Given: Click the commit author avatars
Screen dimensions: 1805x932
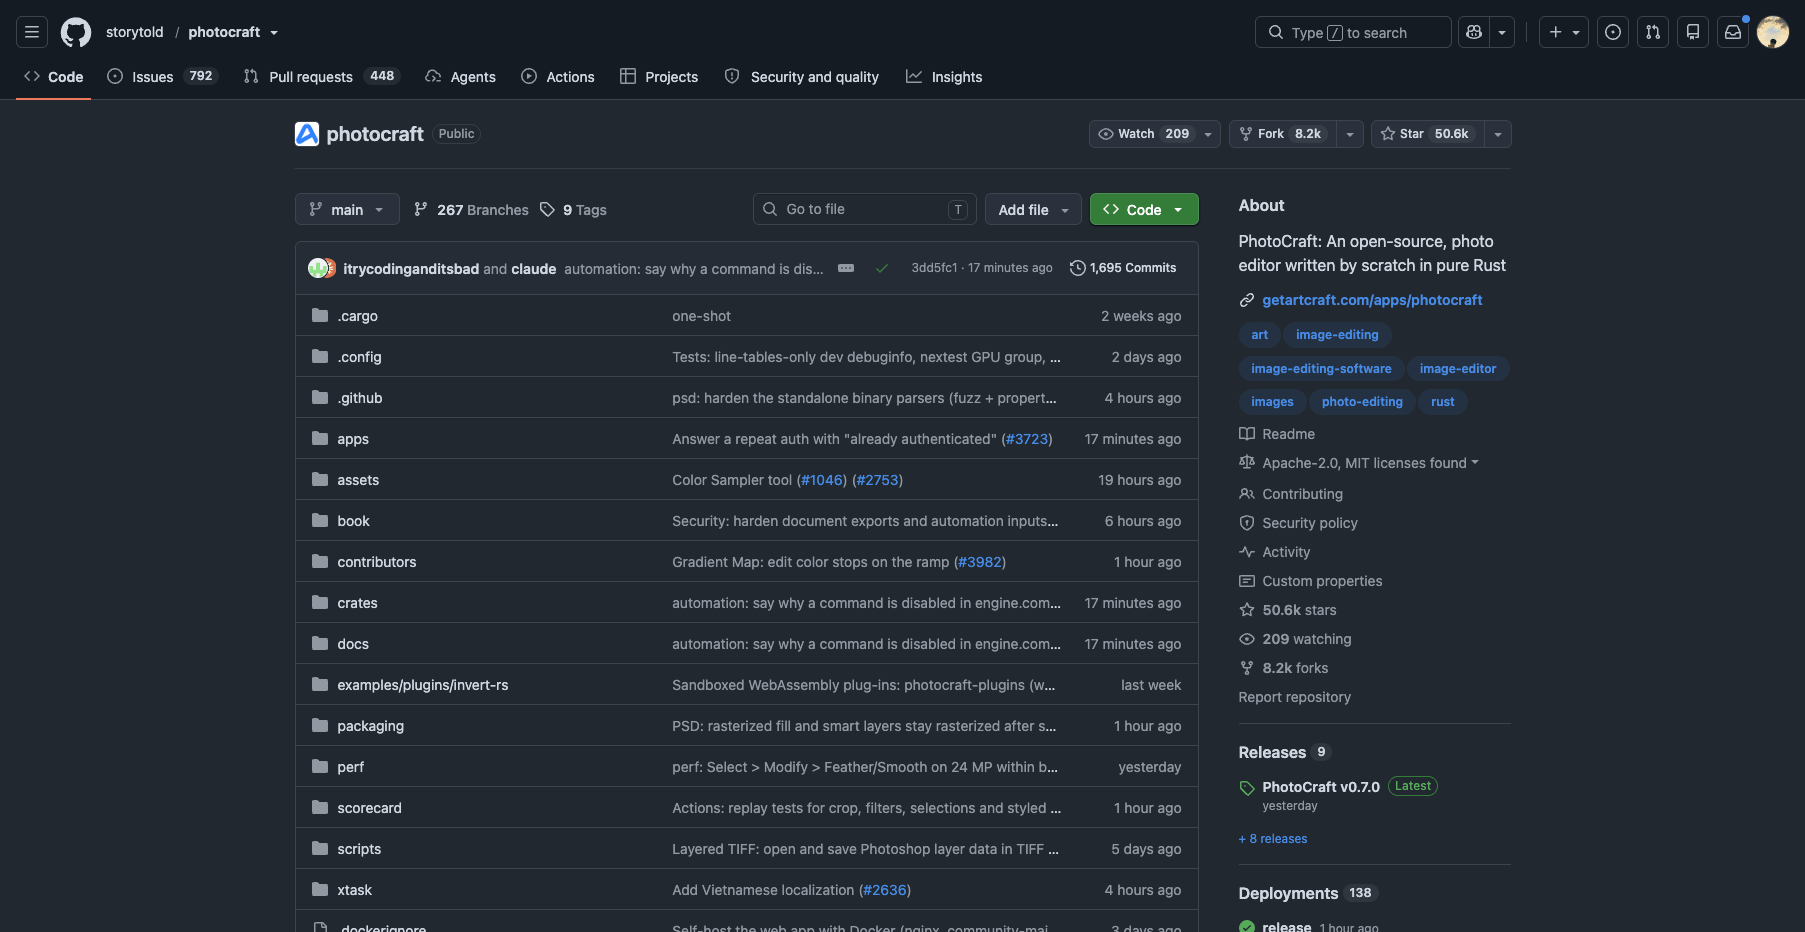Looking at the screenshot, I should [x=322, y=268].
